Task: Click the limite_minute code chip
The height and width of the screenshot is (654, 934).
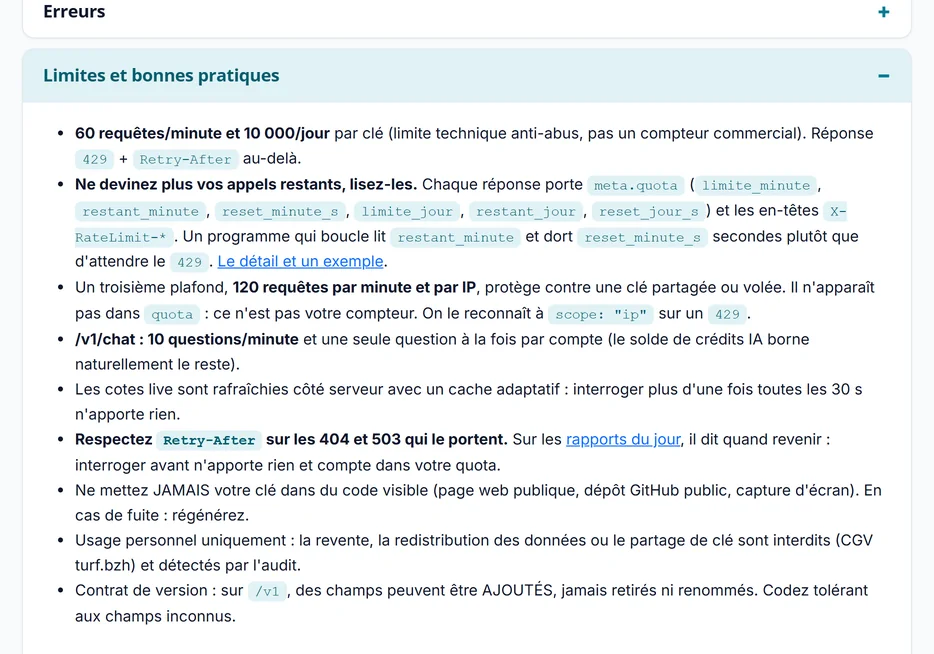Action: [x=756, y=185]
